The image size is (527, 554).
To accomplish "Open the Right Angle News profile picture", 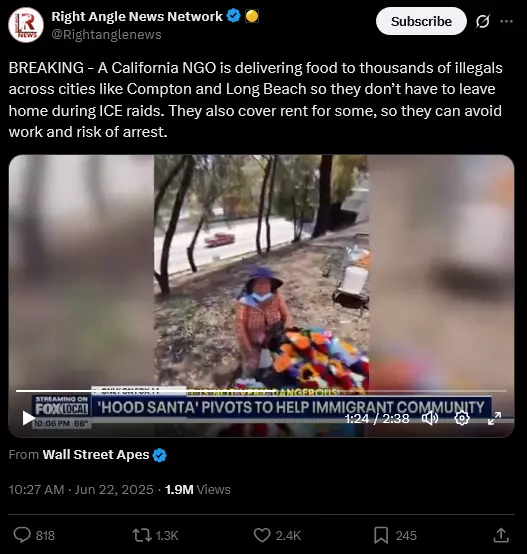I will pos(26,25).
